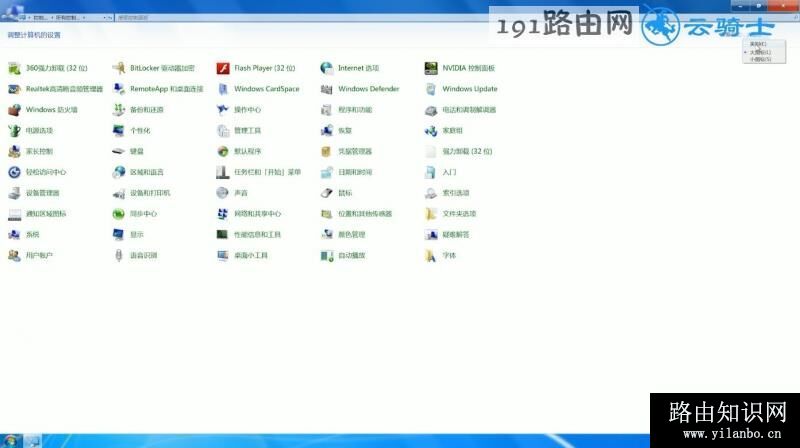Open 颜色管理

[343, 235]
